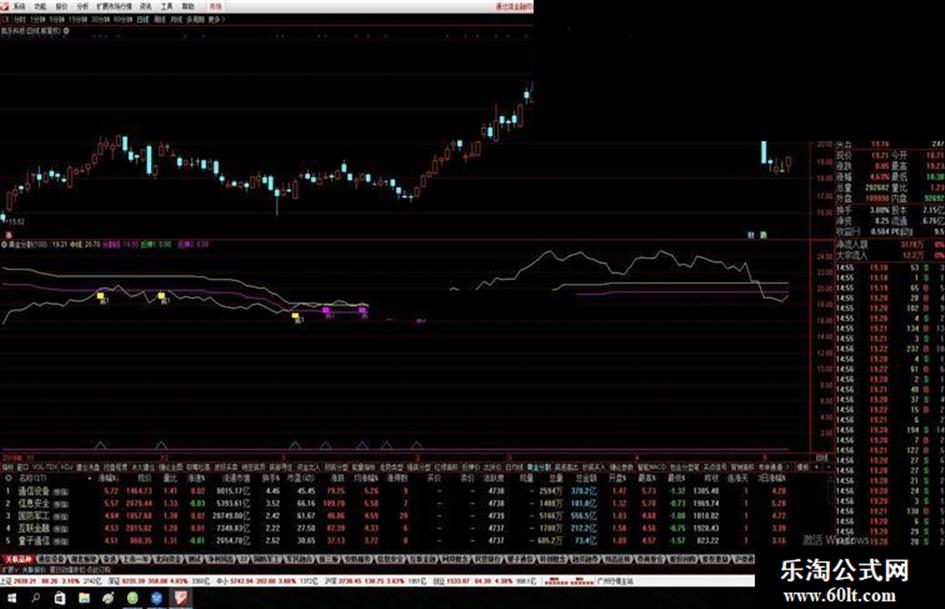Select 通信设备 row in sector list
The image size is (945, 609).
click(x=33, y=491)
